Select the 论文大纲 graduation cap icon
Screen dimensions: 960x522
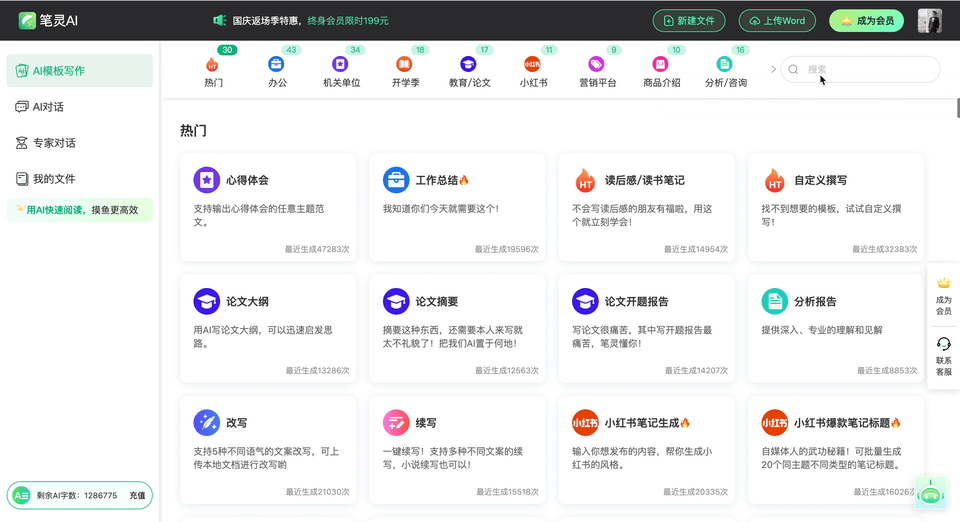tap(206, 301)
